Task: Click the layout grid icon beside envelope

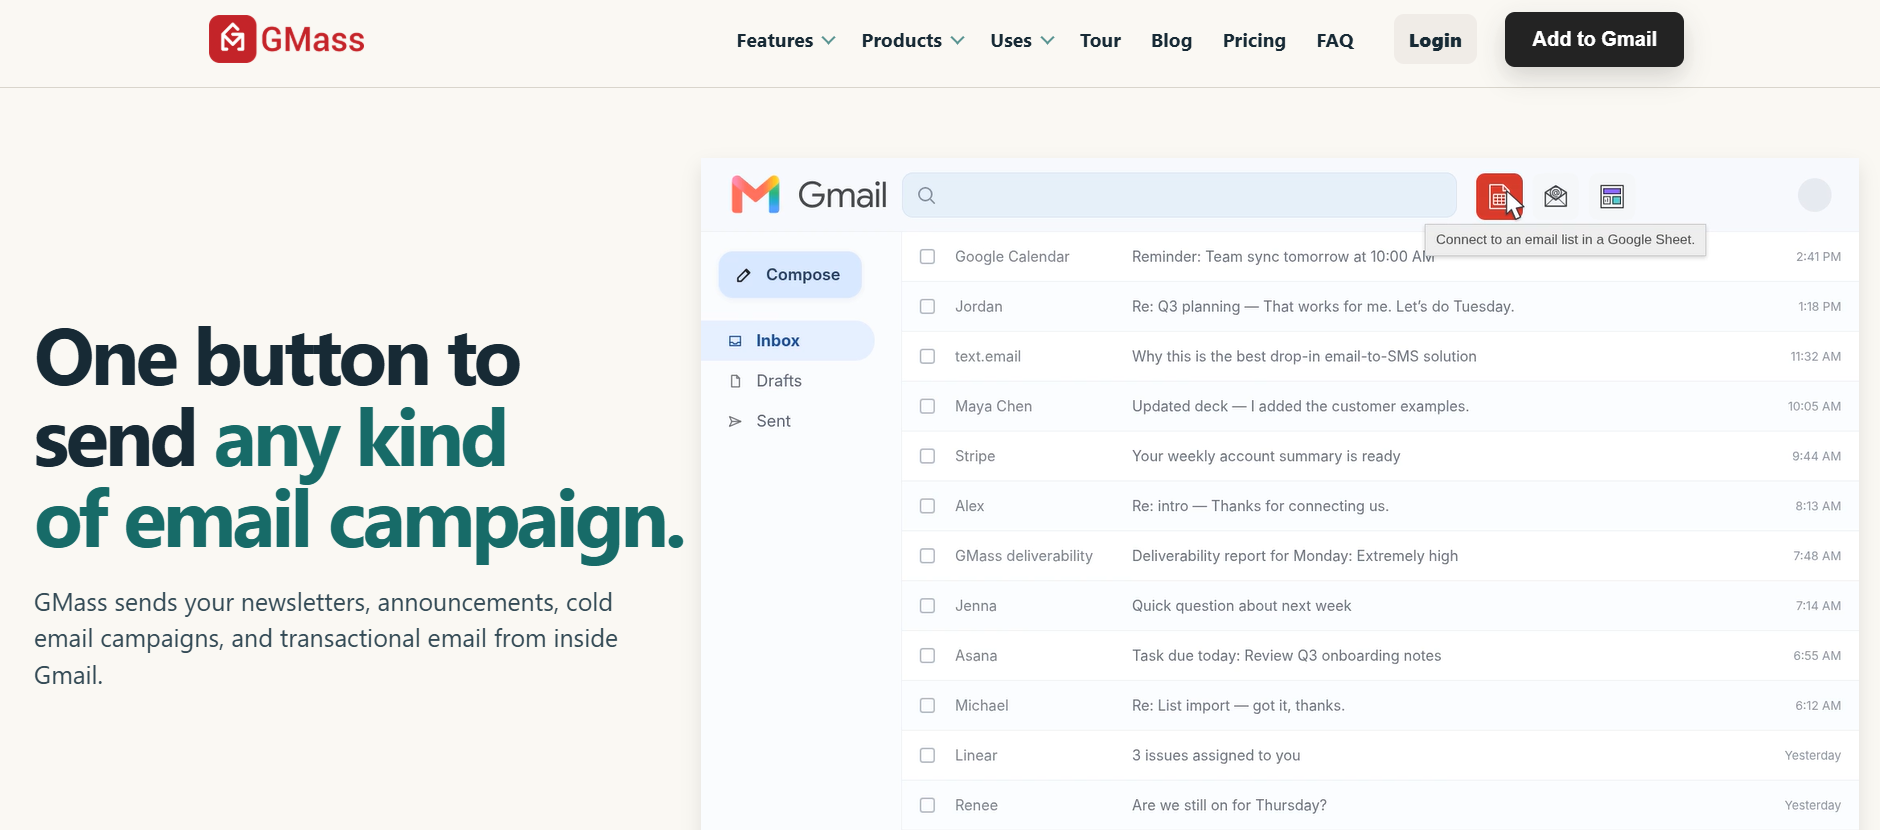Action: [x=1612, y=196]
